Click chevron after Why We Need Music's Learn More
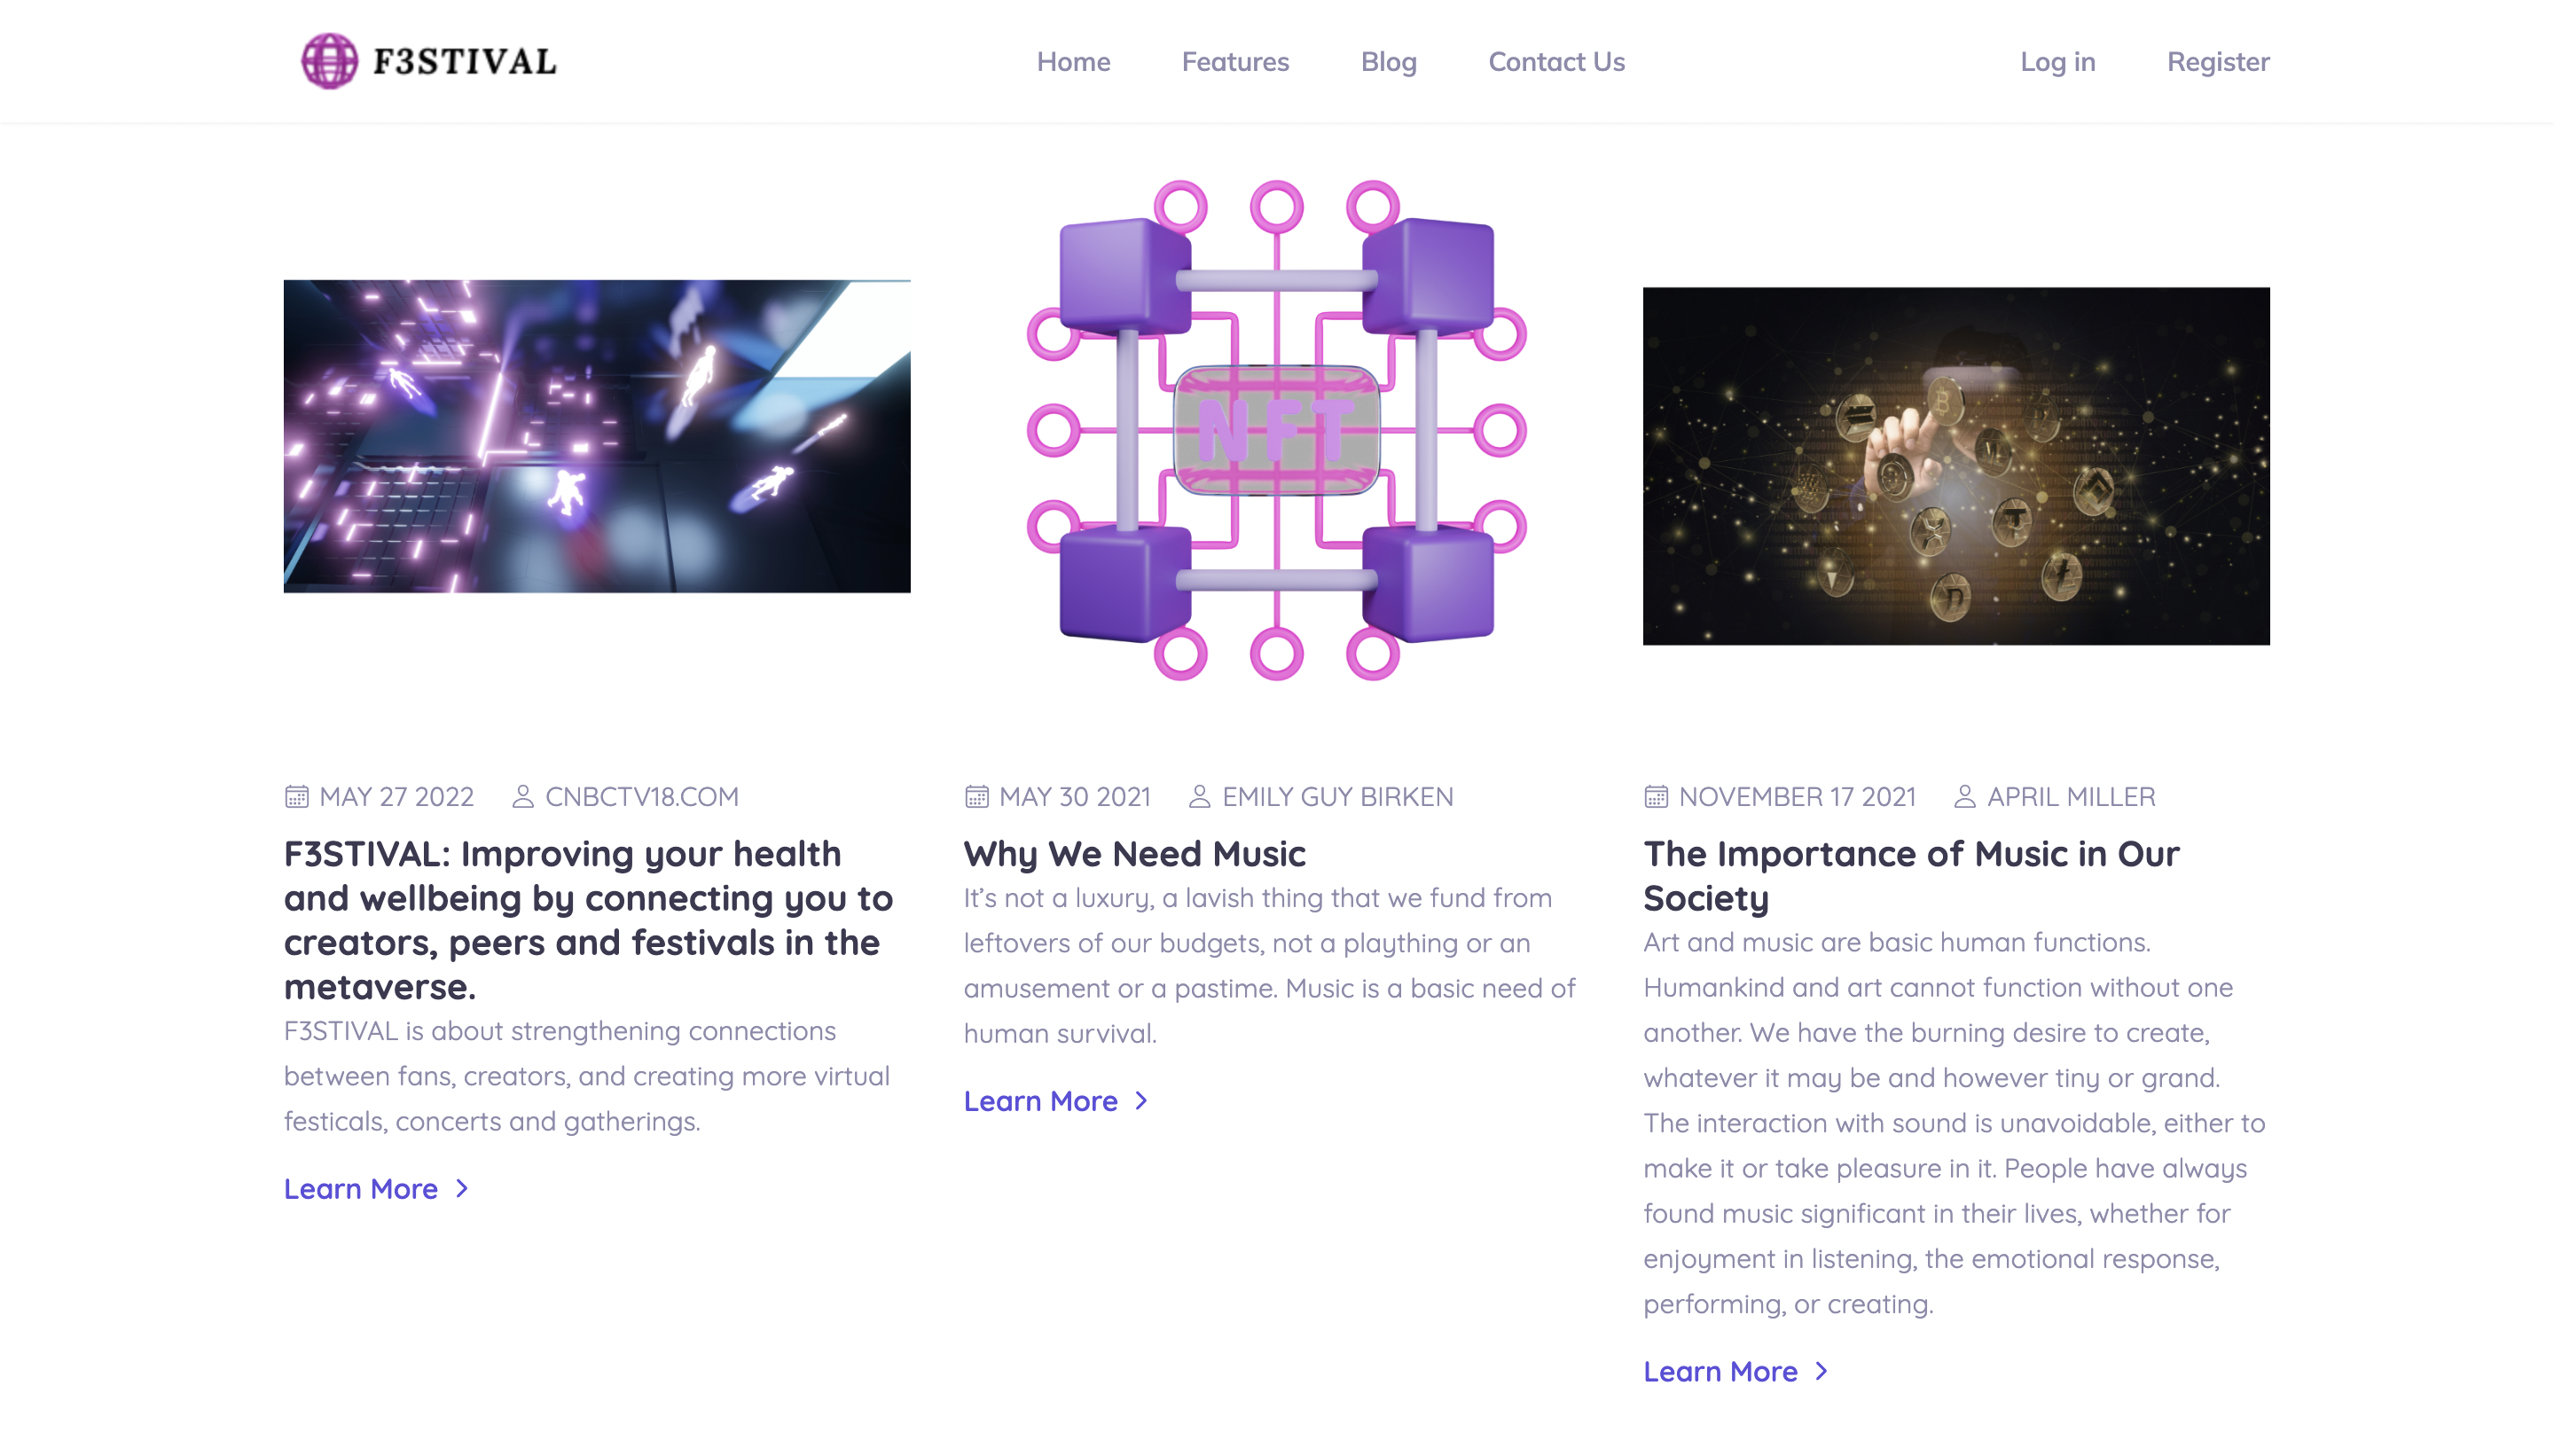 point(1141,1100)
